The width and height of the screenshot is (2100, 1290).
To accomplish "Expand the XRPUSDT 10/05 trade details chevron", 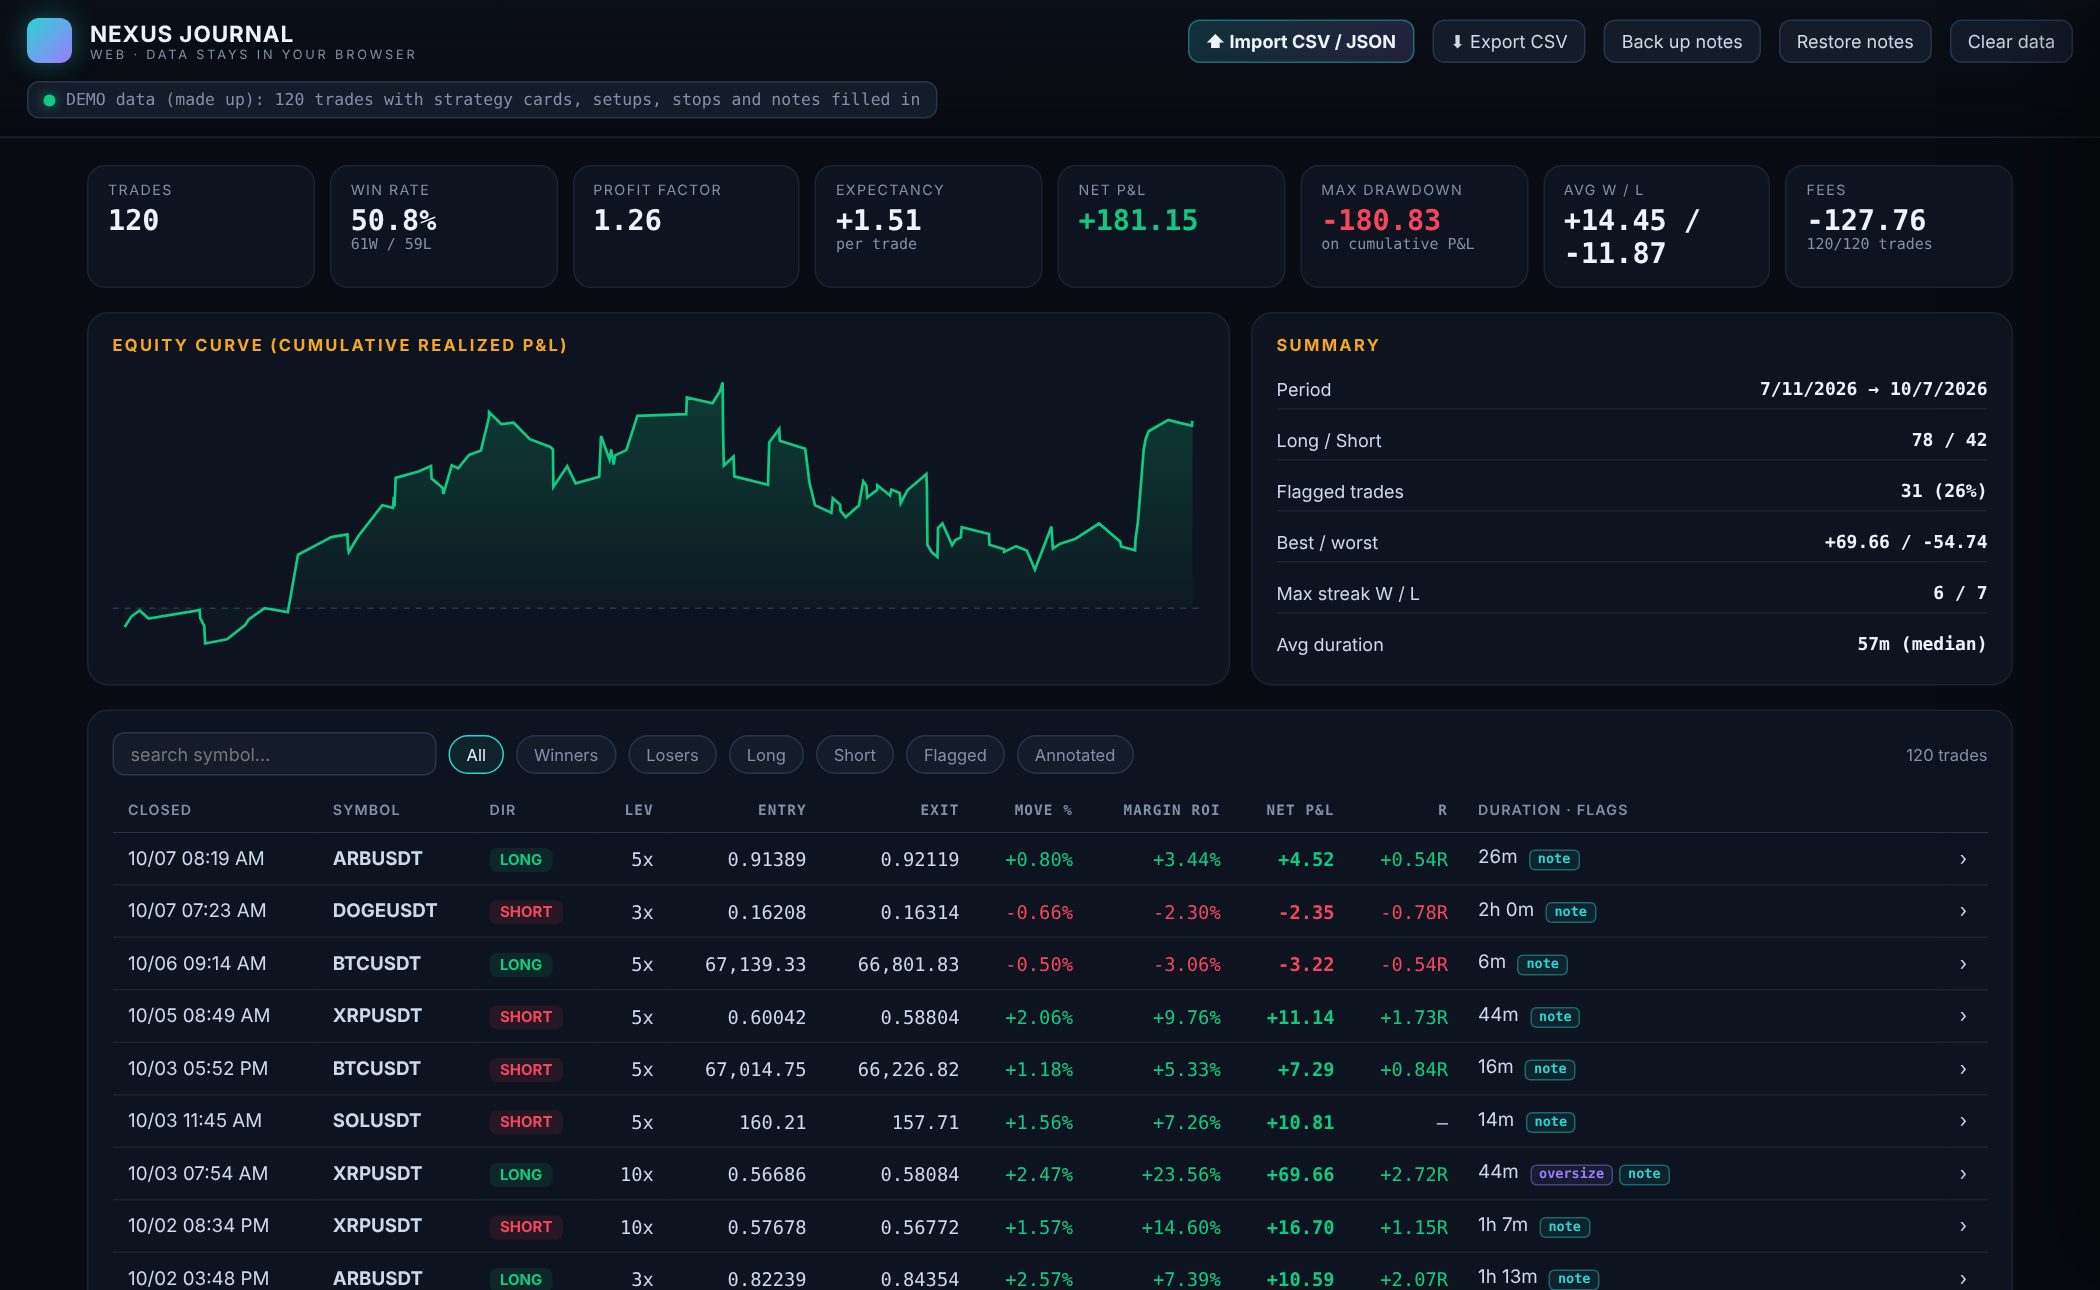I will (x=1963, y=1016).
